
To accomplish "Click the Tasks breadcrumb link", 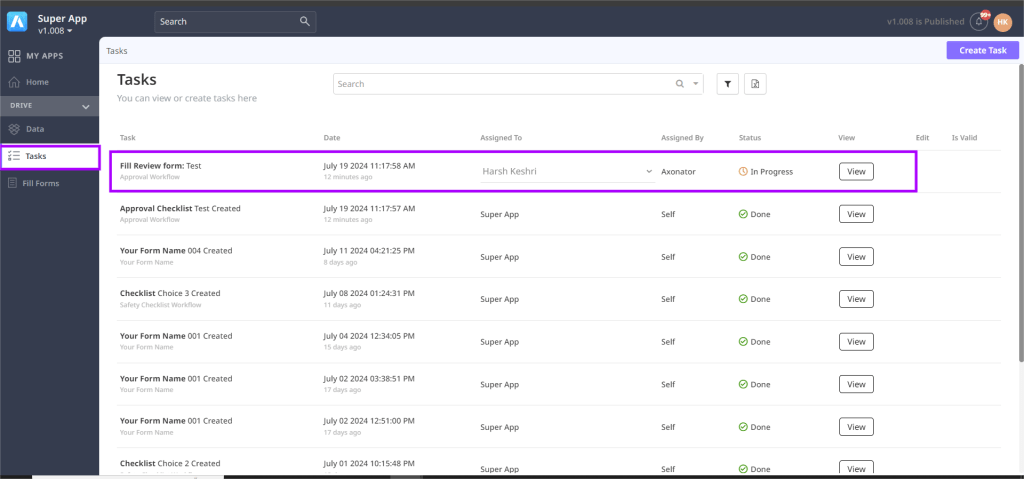I will click(117, 50).
